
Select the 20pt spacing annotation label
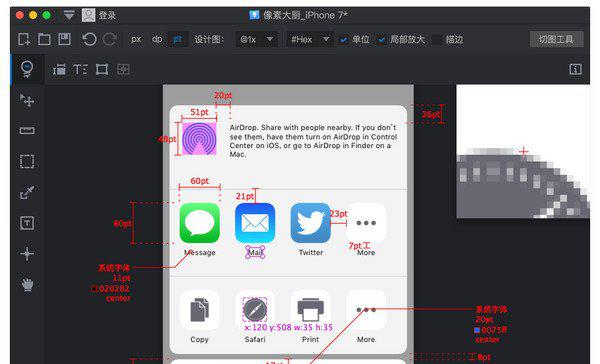[x=223, y=95]
